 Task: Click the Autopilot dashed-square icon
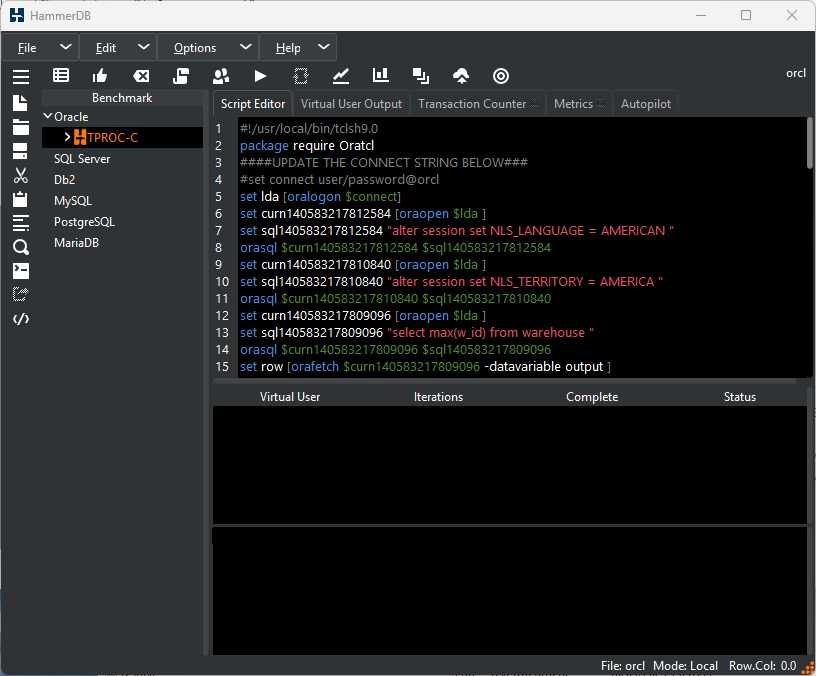(x=301, y=76)
